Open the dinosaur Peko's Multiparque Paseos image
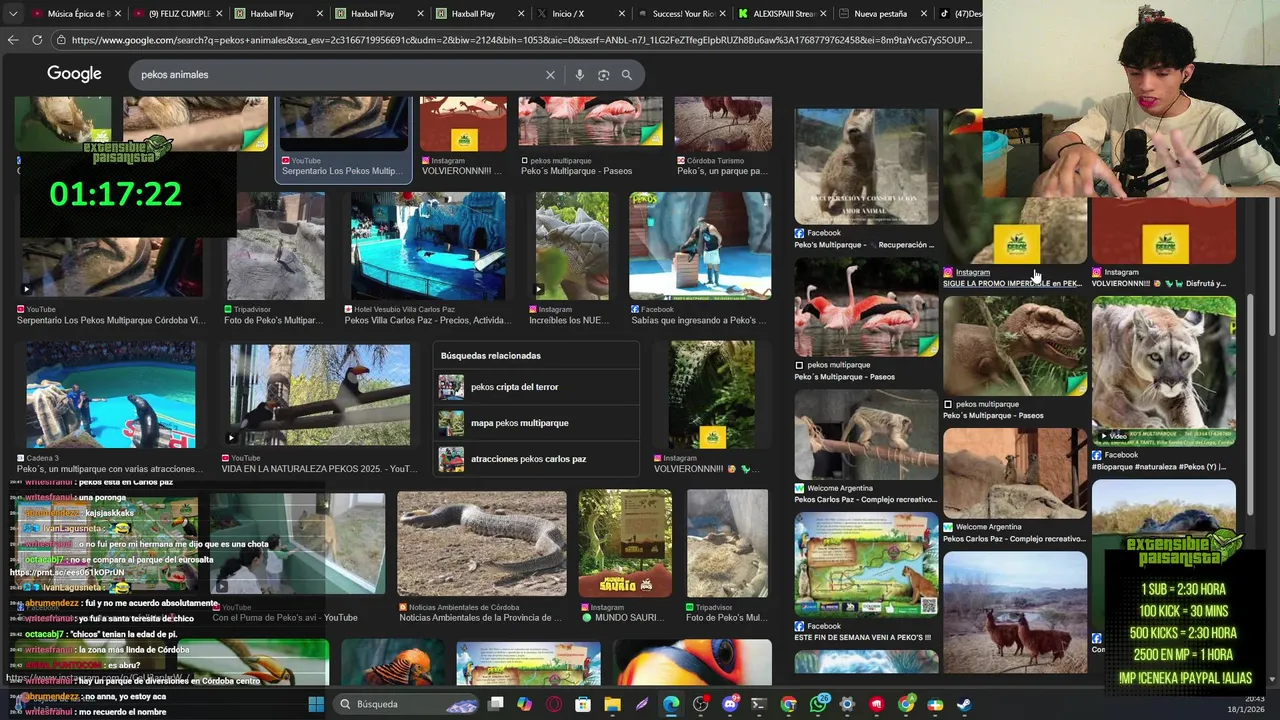This screenshot has width=1280, height=720. (x=1014, y=346)
